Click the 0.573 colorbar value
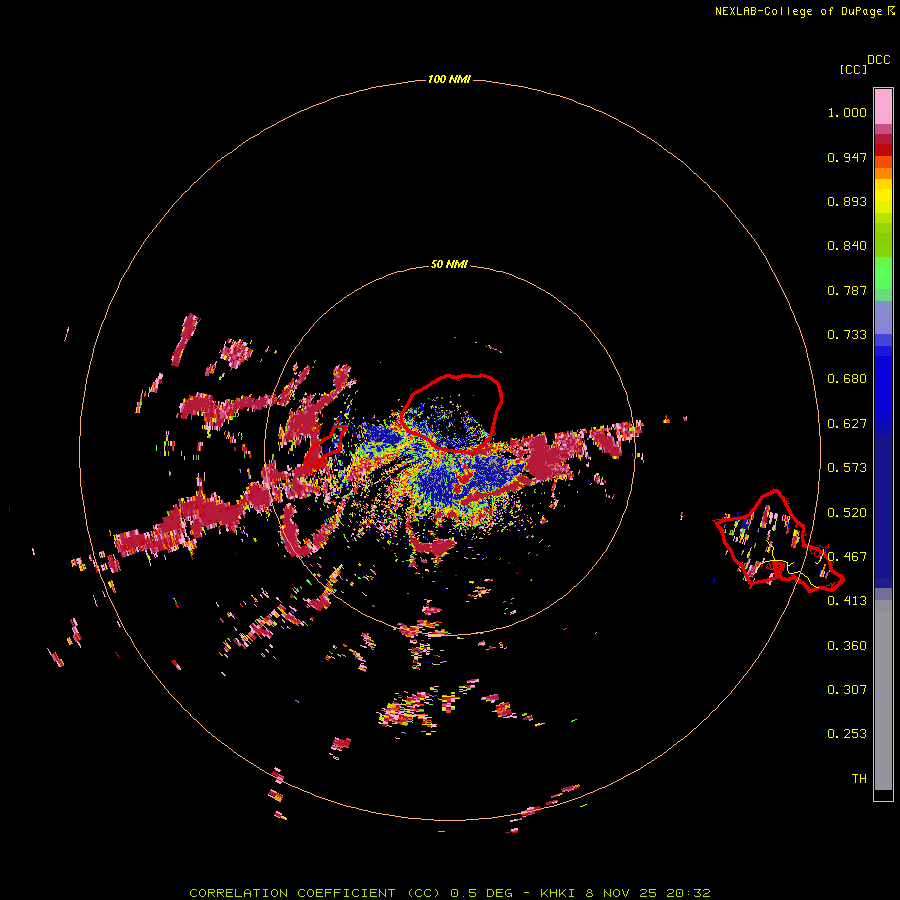Viewport: 900px width, 900px height. tap(847, 468)
